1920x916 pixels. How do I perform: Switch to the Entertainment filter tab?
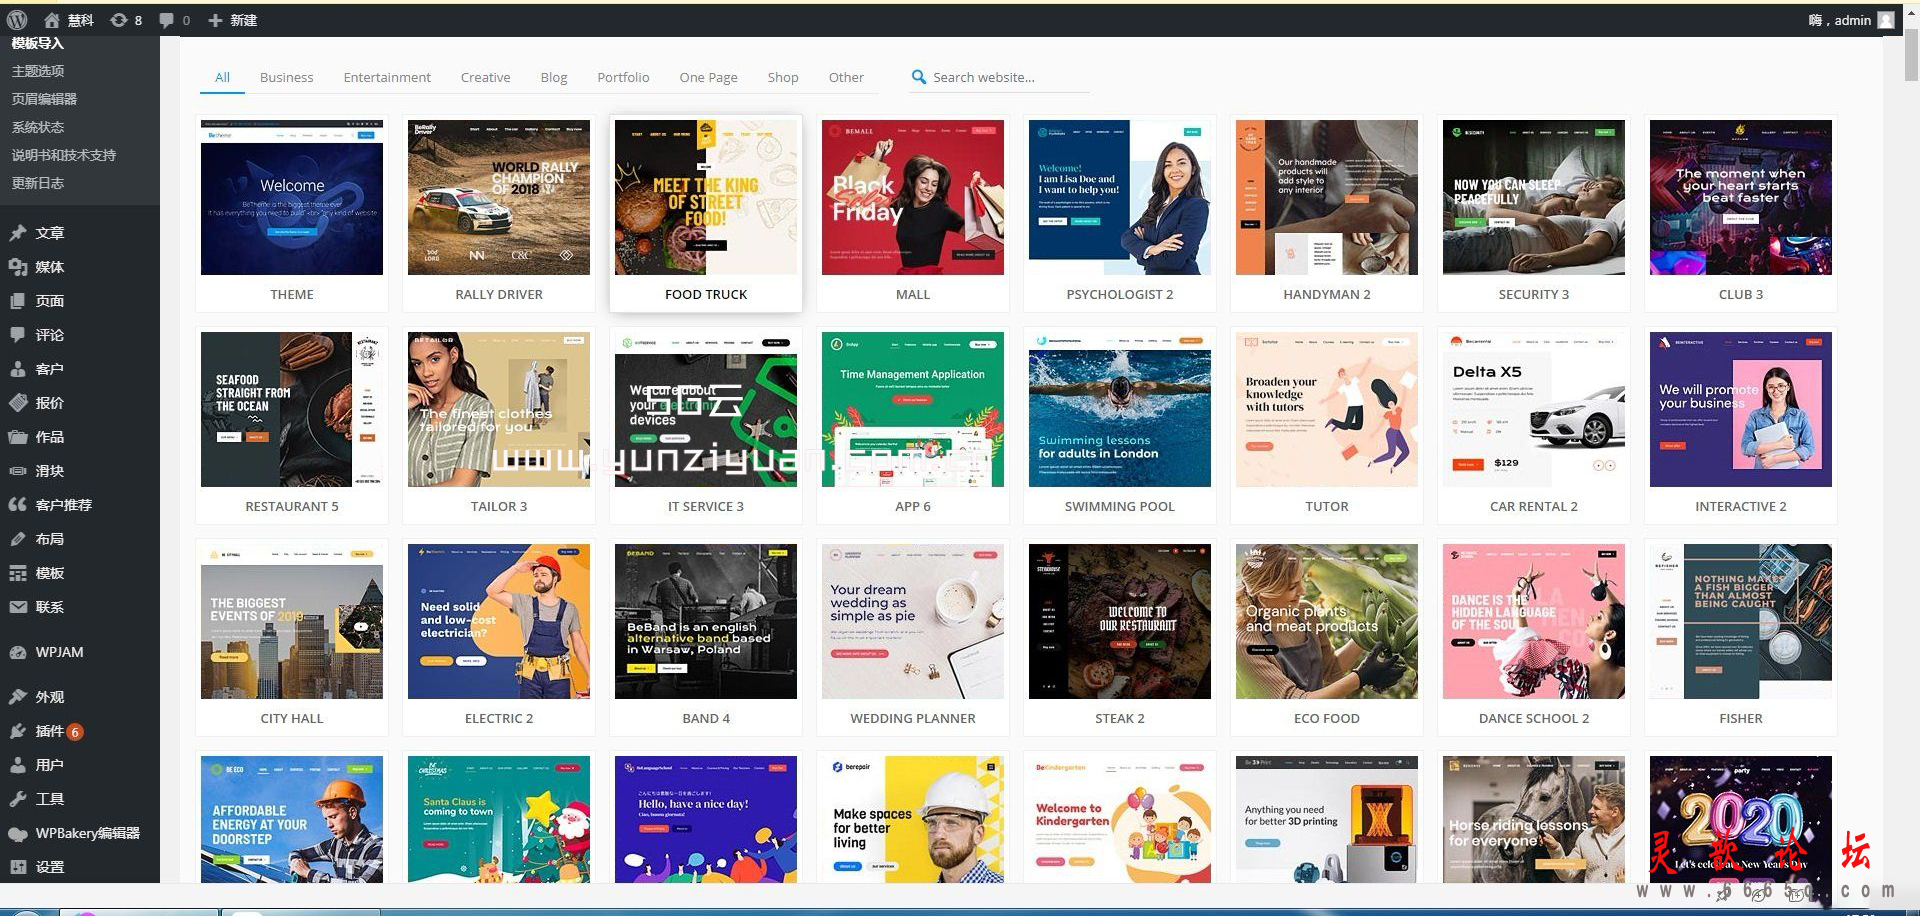387,77
